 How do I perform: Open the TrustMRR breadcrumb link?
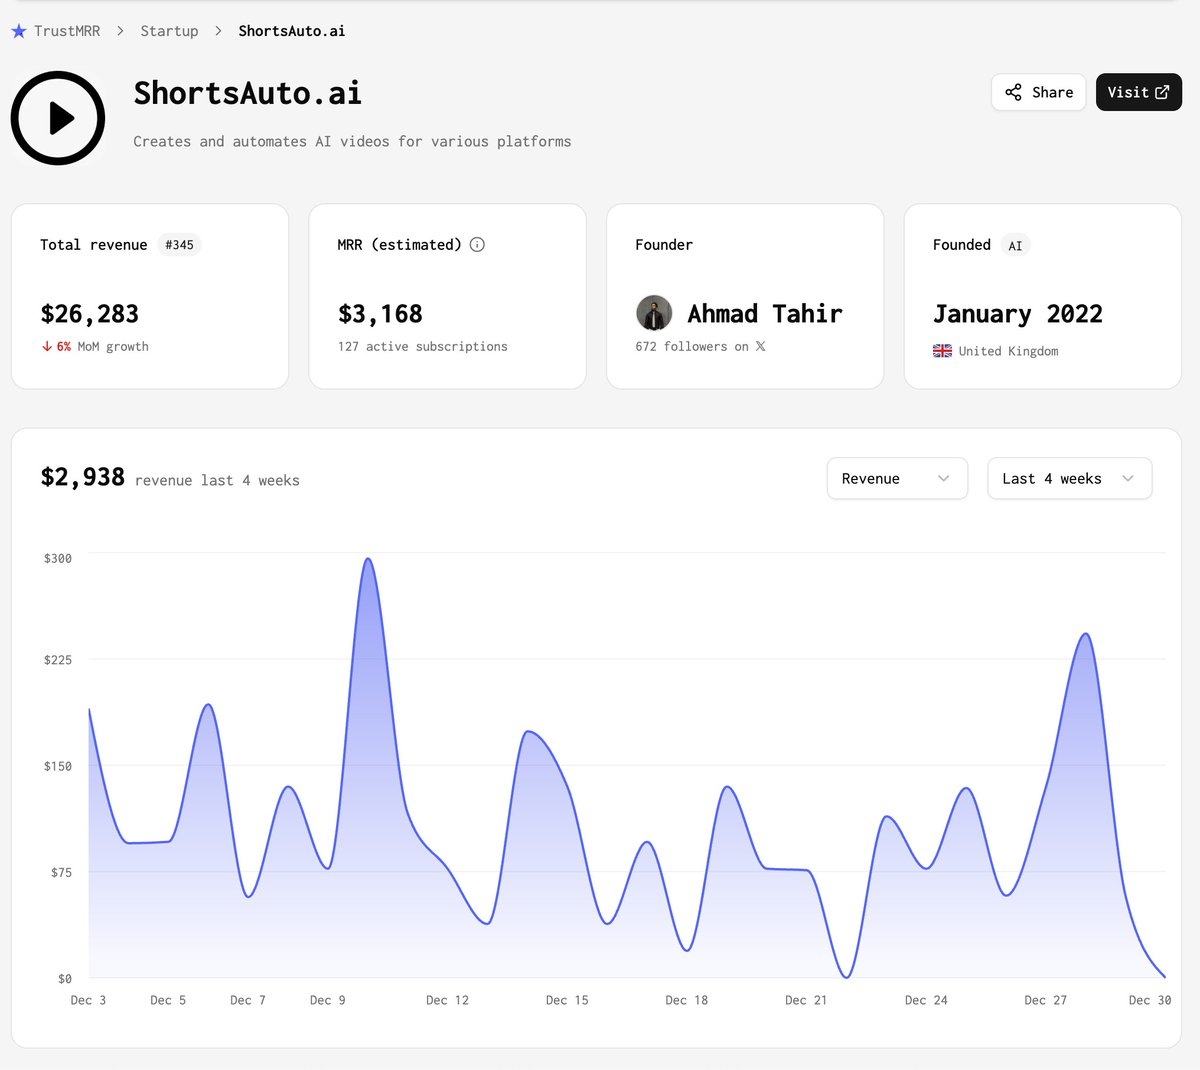(67, 31)
